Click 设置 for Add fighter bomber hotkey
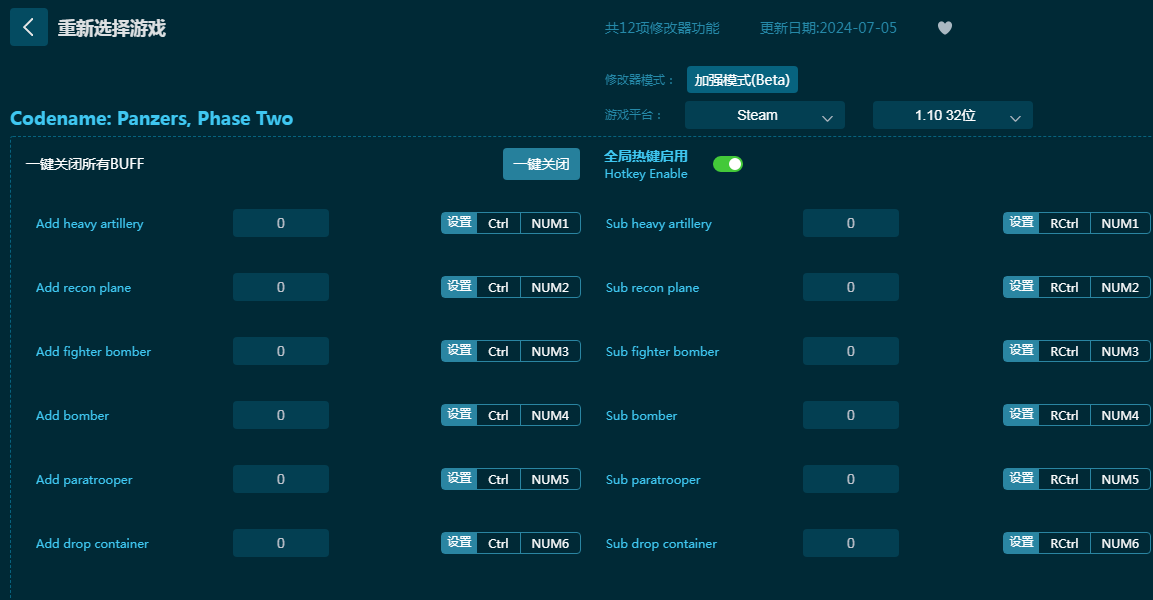The height and width of the screenshot is (600, 1153). (x=460, y=351)
